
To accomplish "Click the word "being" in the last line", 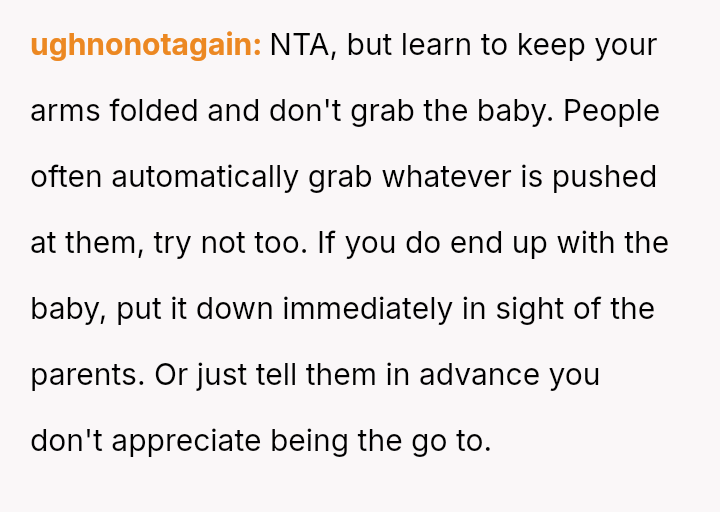I will pyautogui.click(x=313, y=442).
